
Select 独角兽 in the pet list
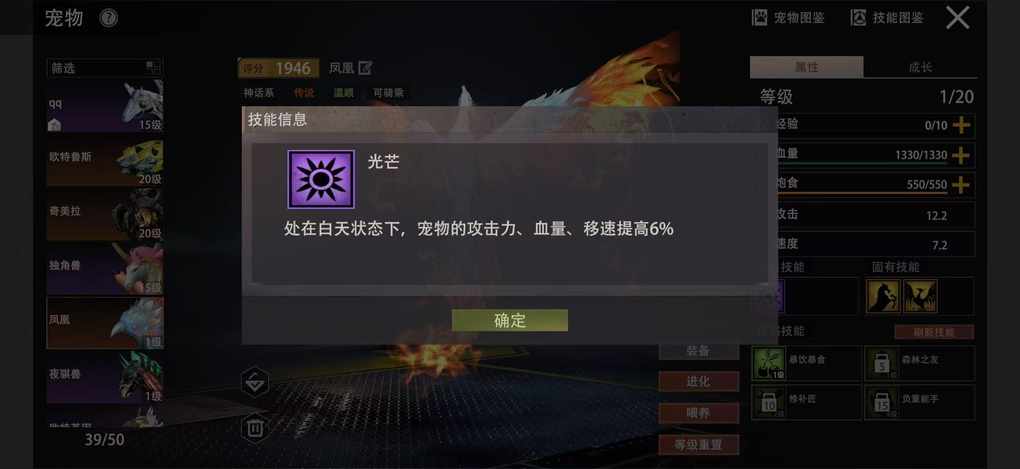(x=105, y=267)
